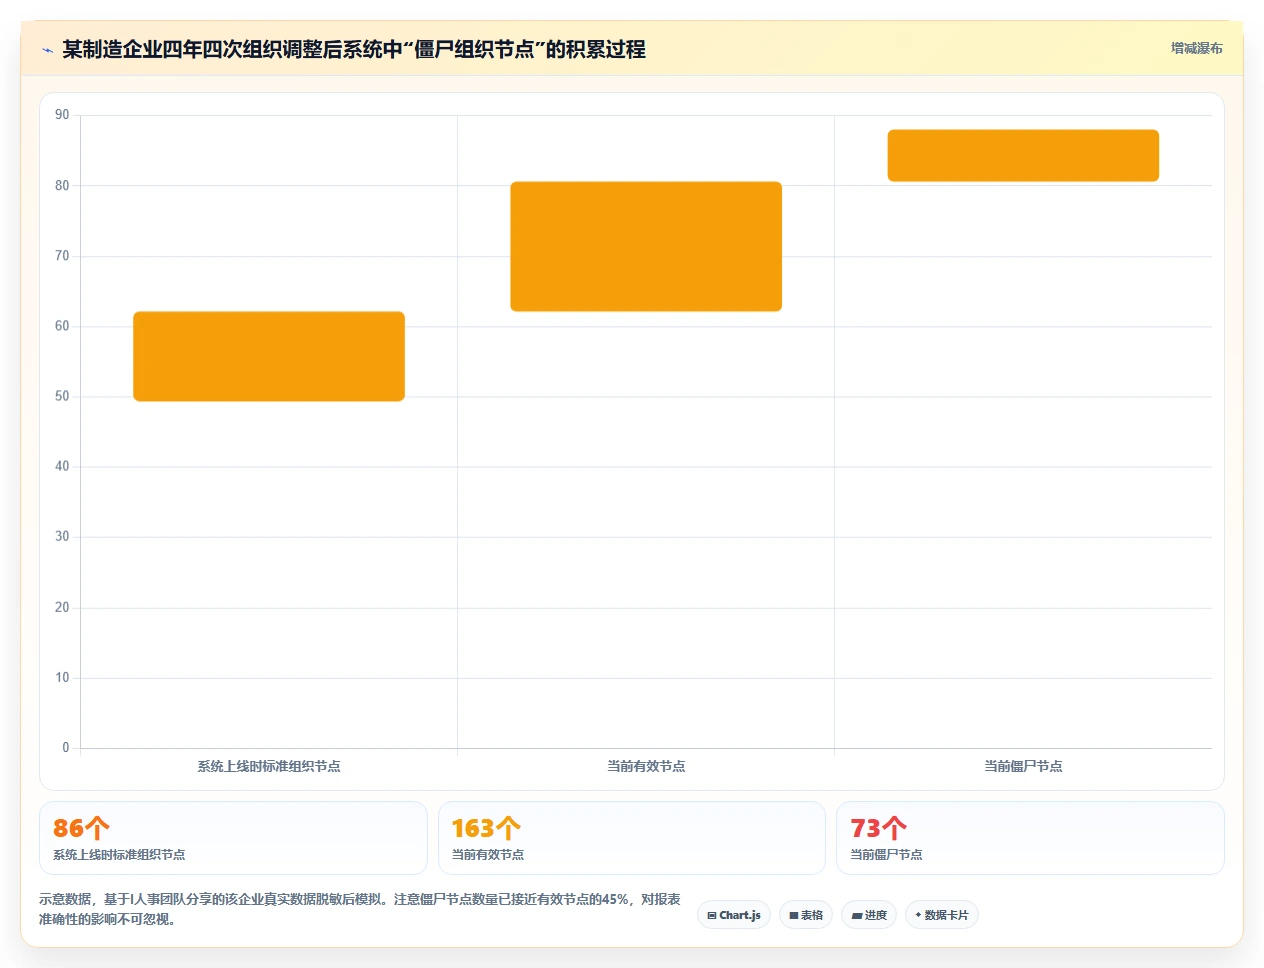Click the 当前有效节点 orange bar
1264x968 pixels.
[646, 246]
